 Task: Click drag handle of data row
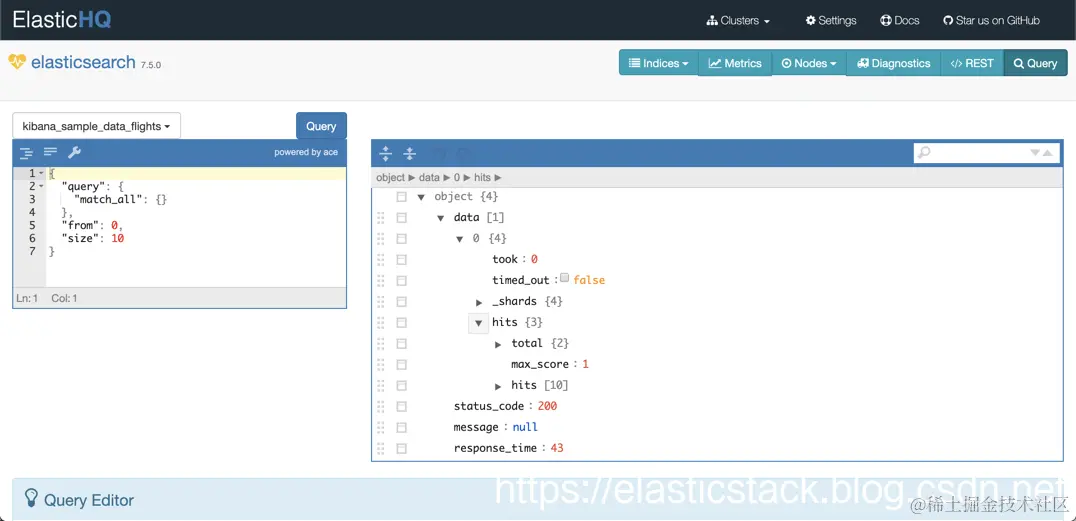point(380,218)
